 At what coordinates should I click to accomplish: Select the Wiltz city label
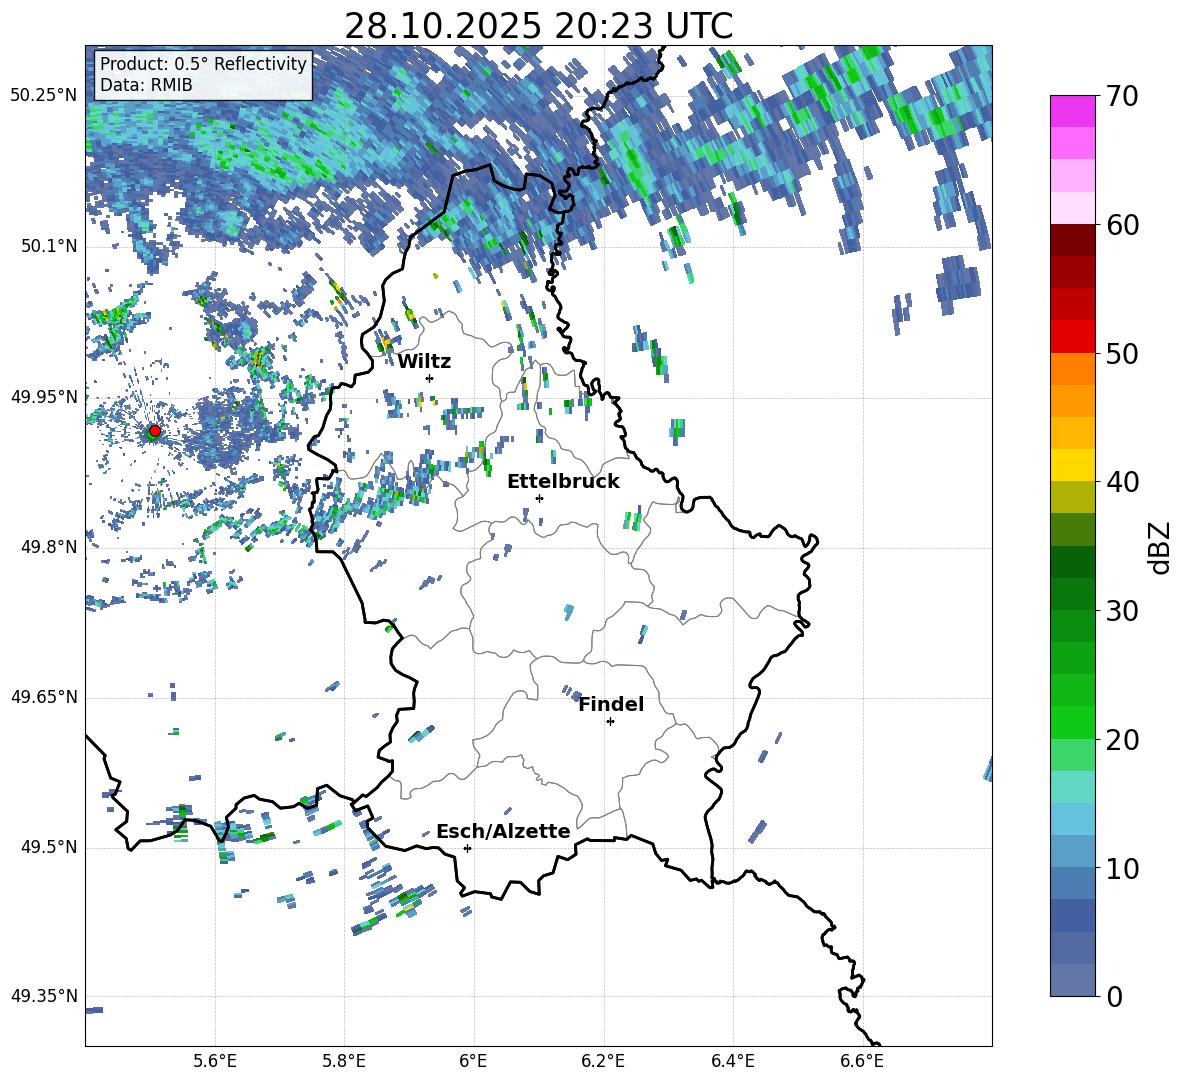(x=424, y=362)
